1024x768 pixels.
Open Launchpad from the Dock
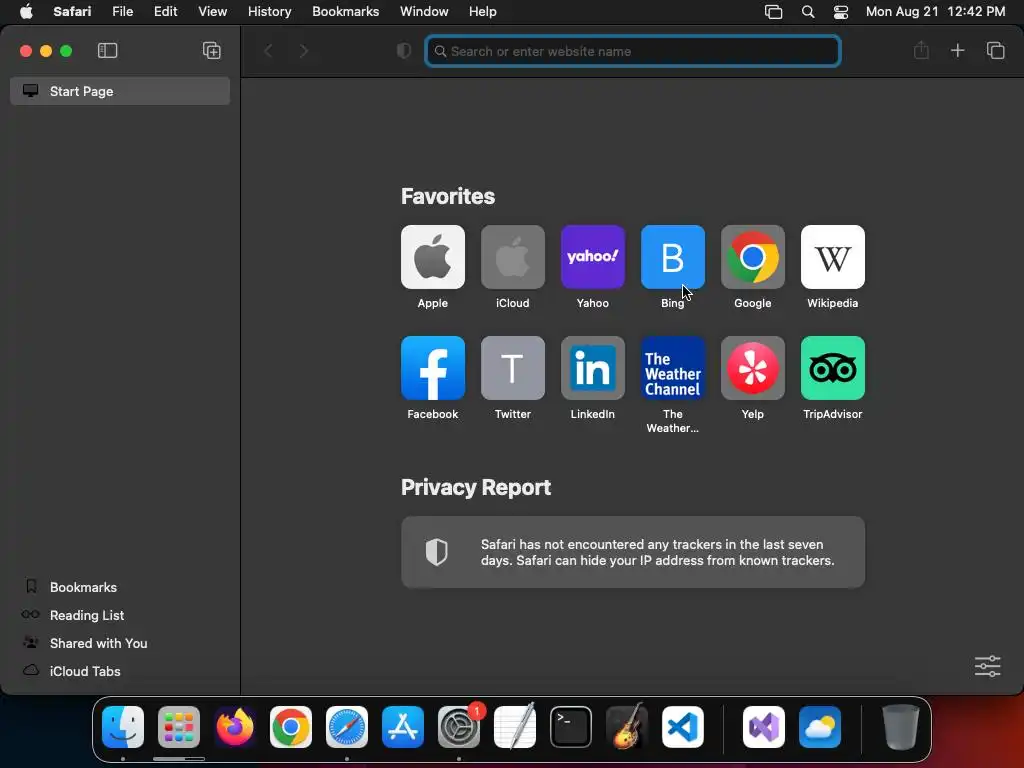pyautogui.click(x=179, y=727)
